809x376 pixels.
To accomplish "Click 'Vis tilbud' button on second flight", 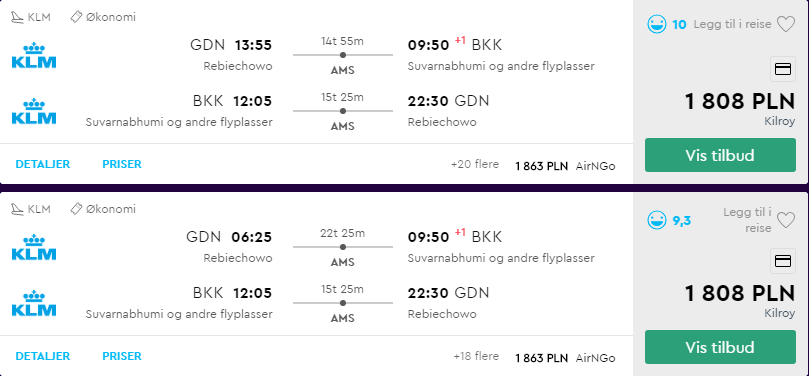I will coord(720,347).
